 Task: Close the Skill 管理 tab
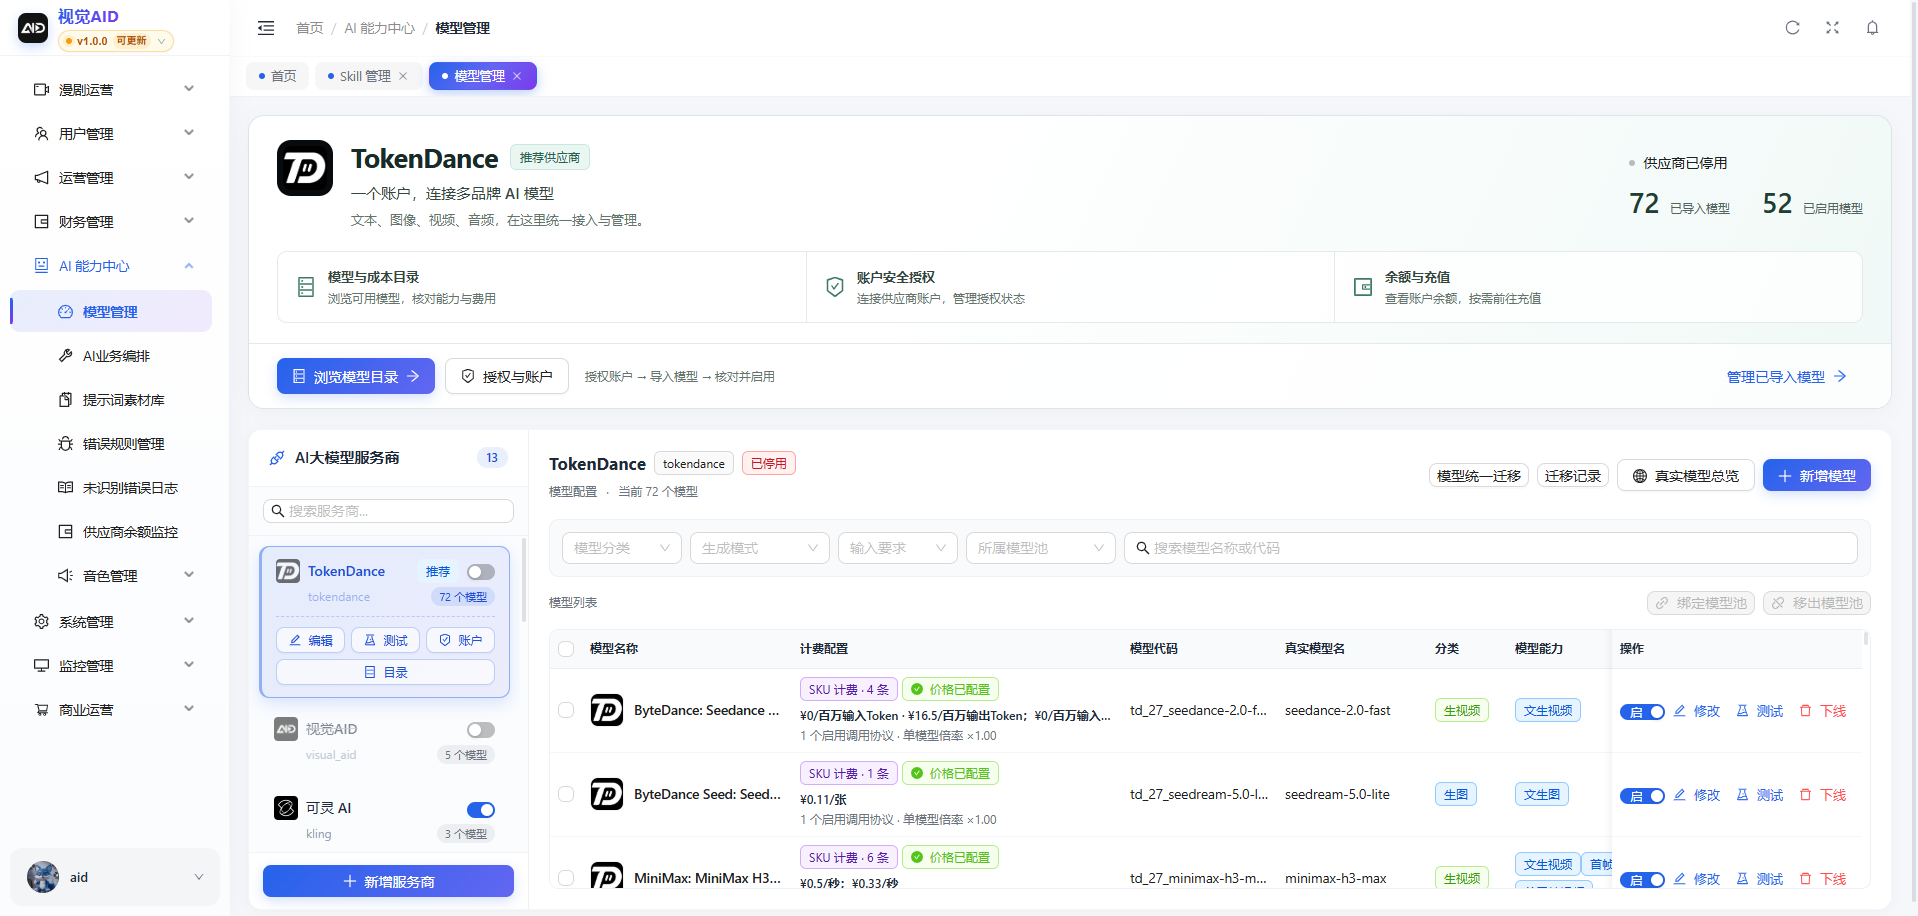(403, 76)
